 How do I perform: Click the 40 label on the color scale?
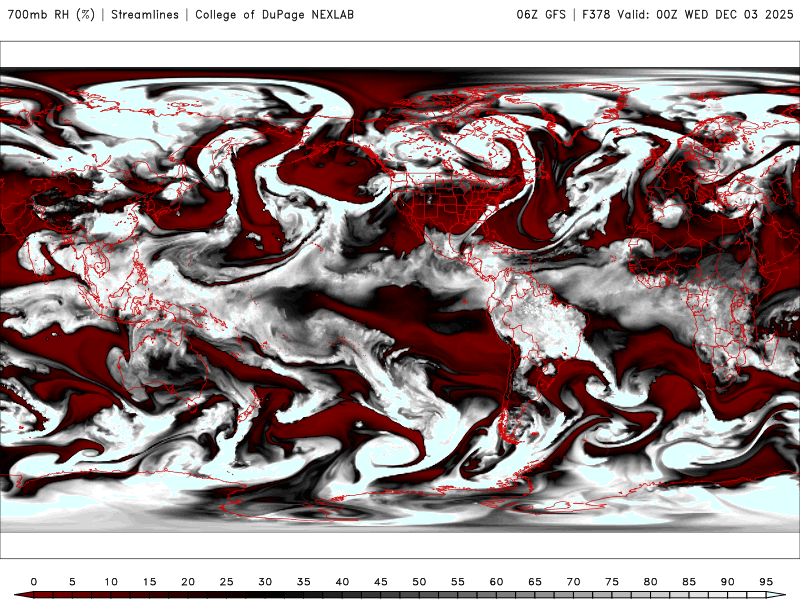coord(342,582)
